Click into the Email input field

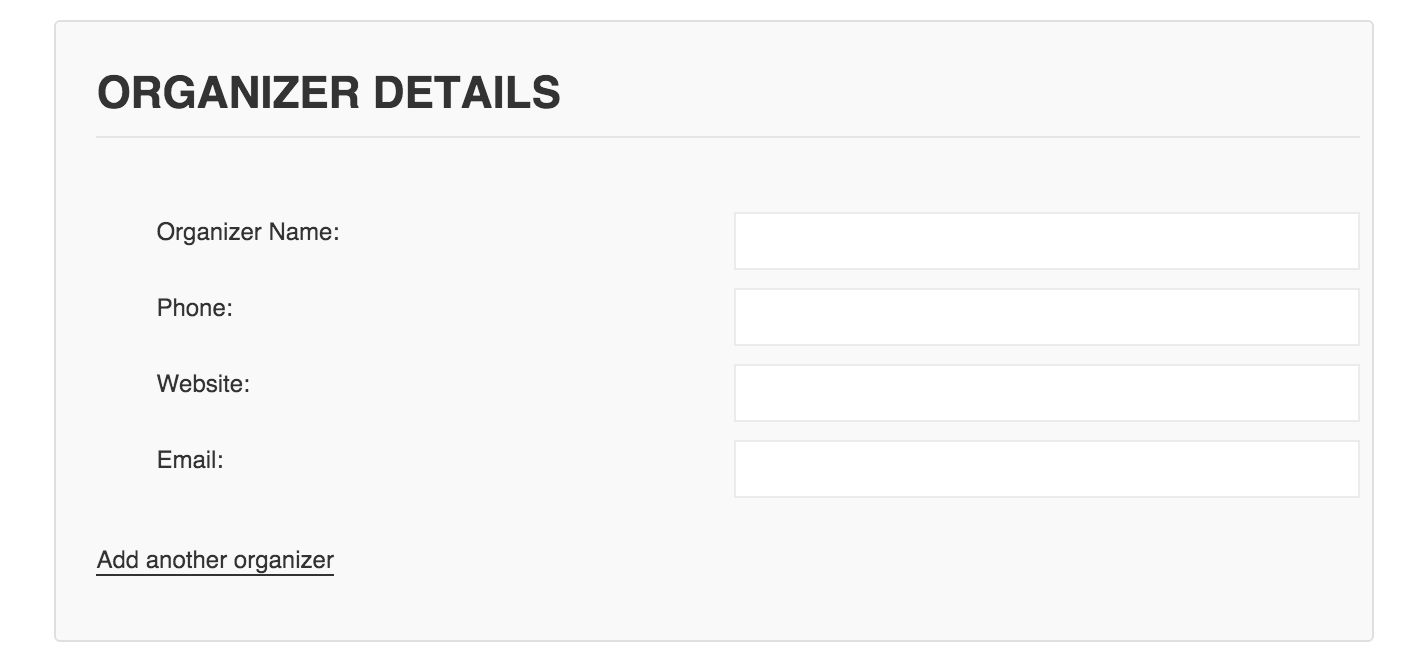(x=1046, y=469)
